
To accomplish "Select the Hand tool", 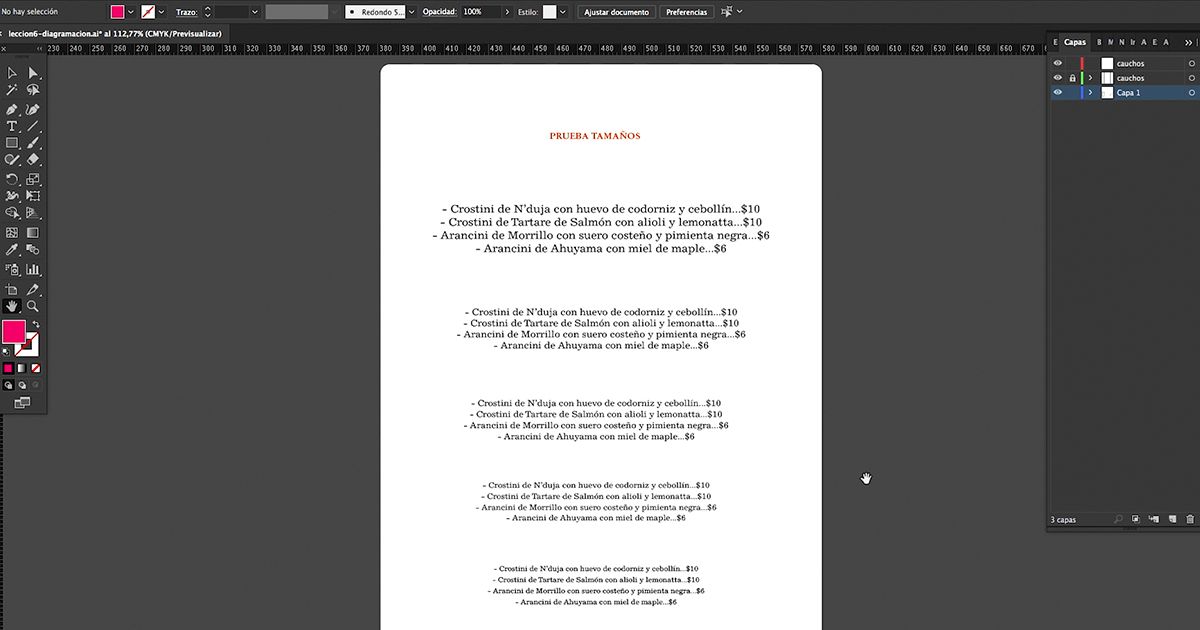I will pyautogui.click(x=12, y=306).
